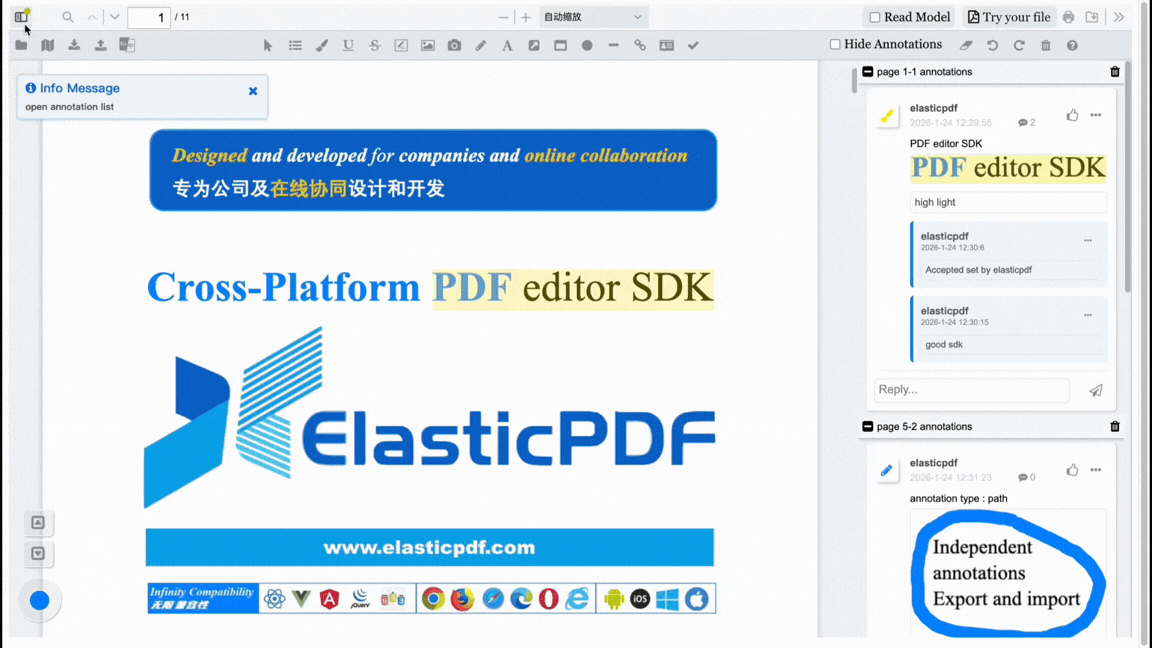This screenshot has height=648, width=1152.
Task: Select the ellipse shape tool
Action: (586, 45)
